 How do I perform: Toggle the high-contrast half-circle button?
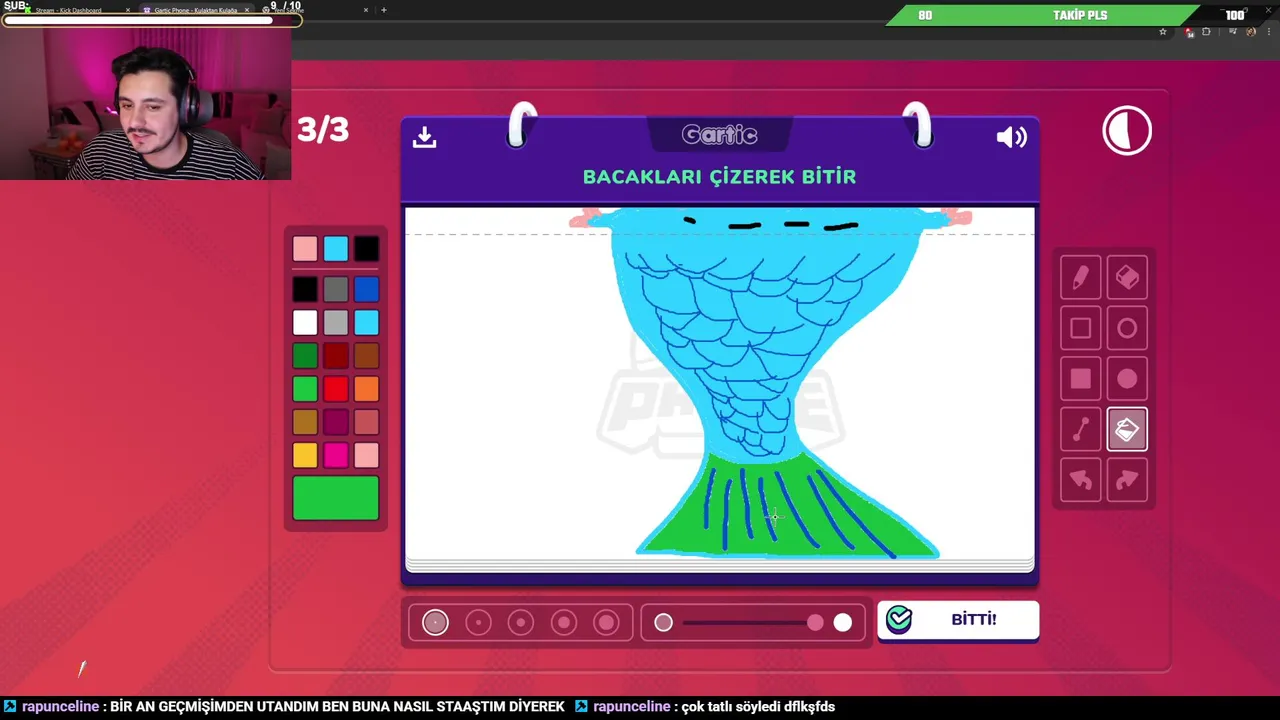coord(1127,131)
